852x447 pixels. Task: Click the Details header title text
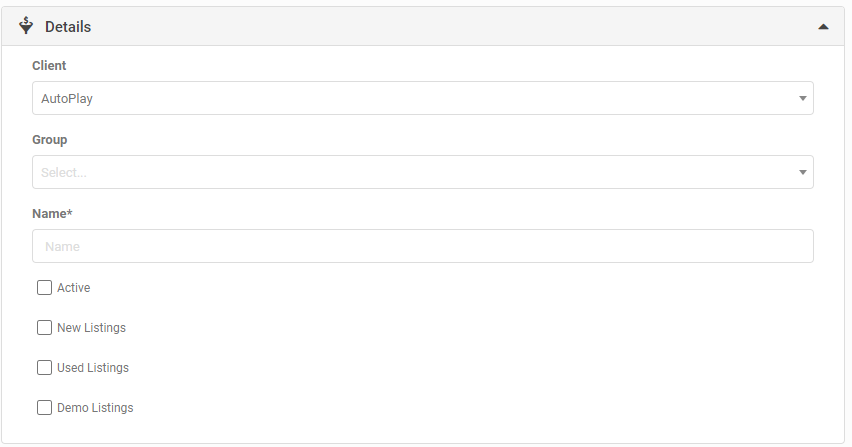pos(68,27)
